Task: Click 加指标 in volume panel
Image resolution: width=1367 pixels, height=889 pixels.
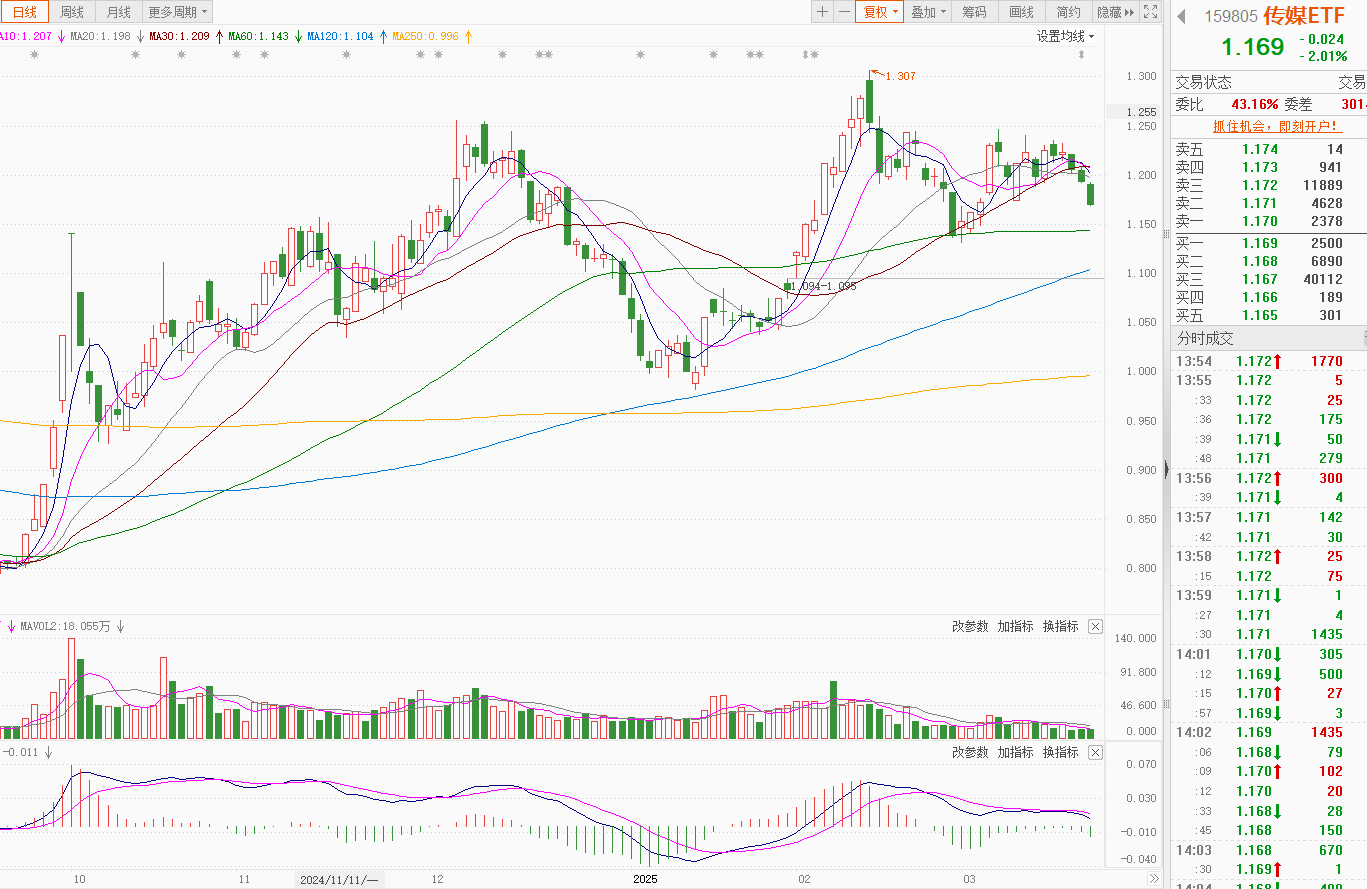Action: [1015, 626]
